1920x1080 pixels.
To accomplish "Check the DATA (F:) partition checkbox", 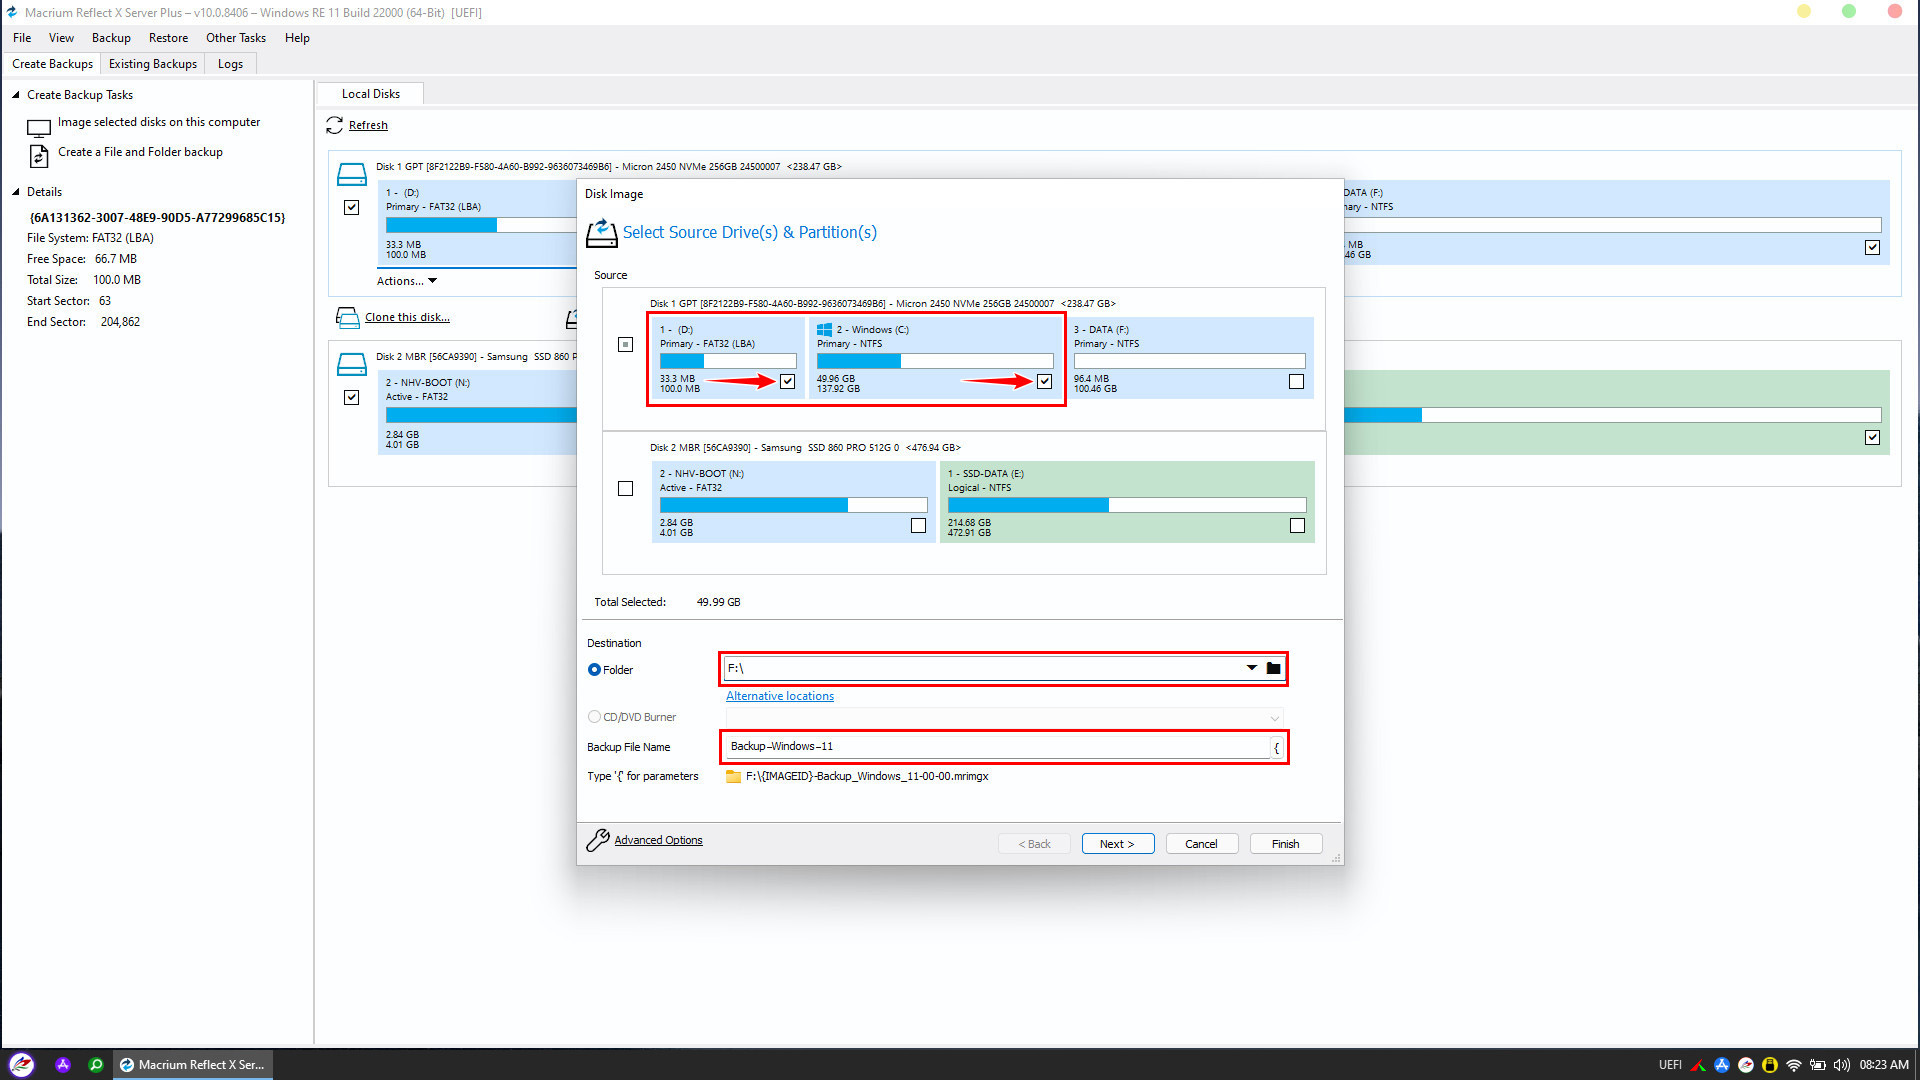I will click(x=1296, y=381).
